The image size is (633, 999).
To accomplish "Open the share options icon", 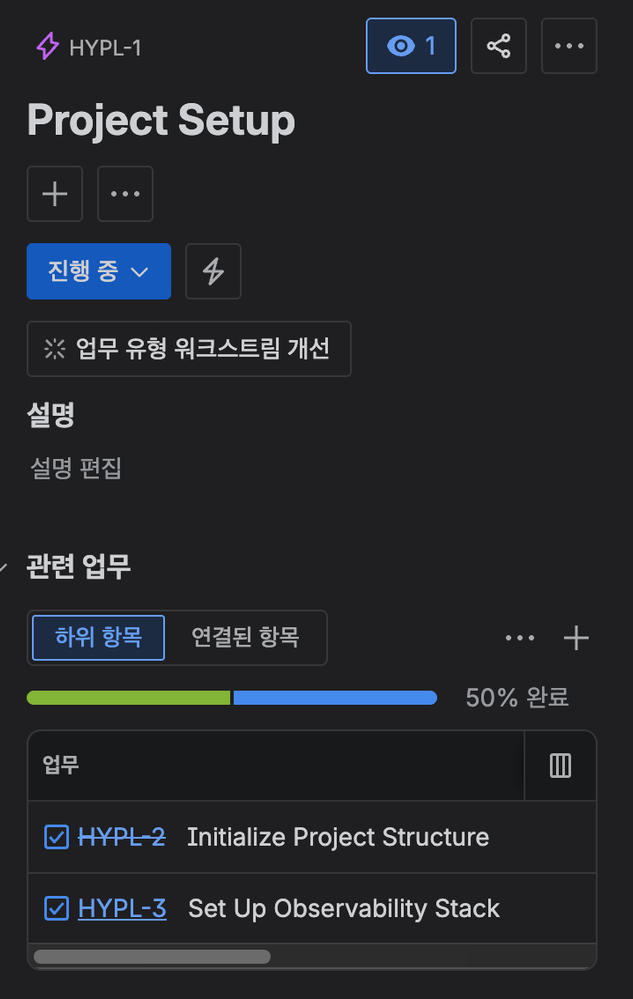I will coord(498,45).
